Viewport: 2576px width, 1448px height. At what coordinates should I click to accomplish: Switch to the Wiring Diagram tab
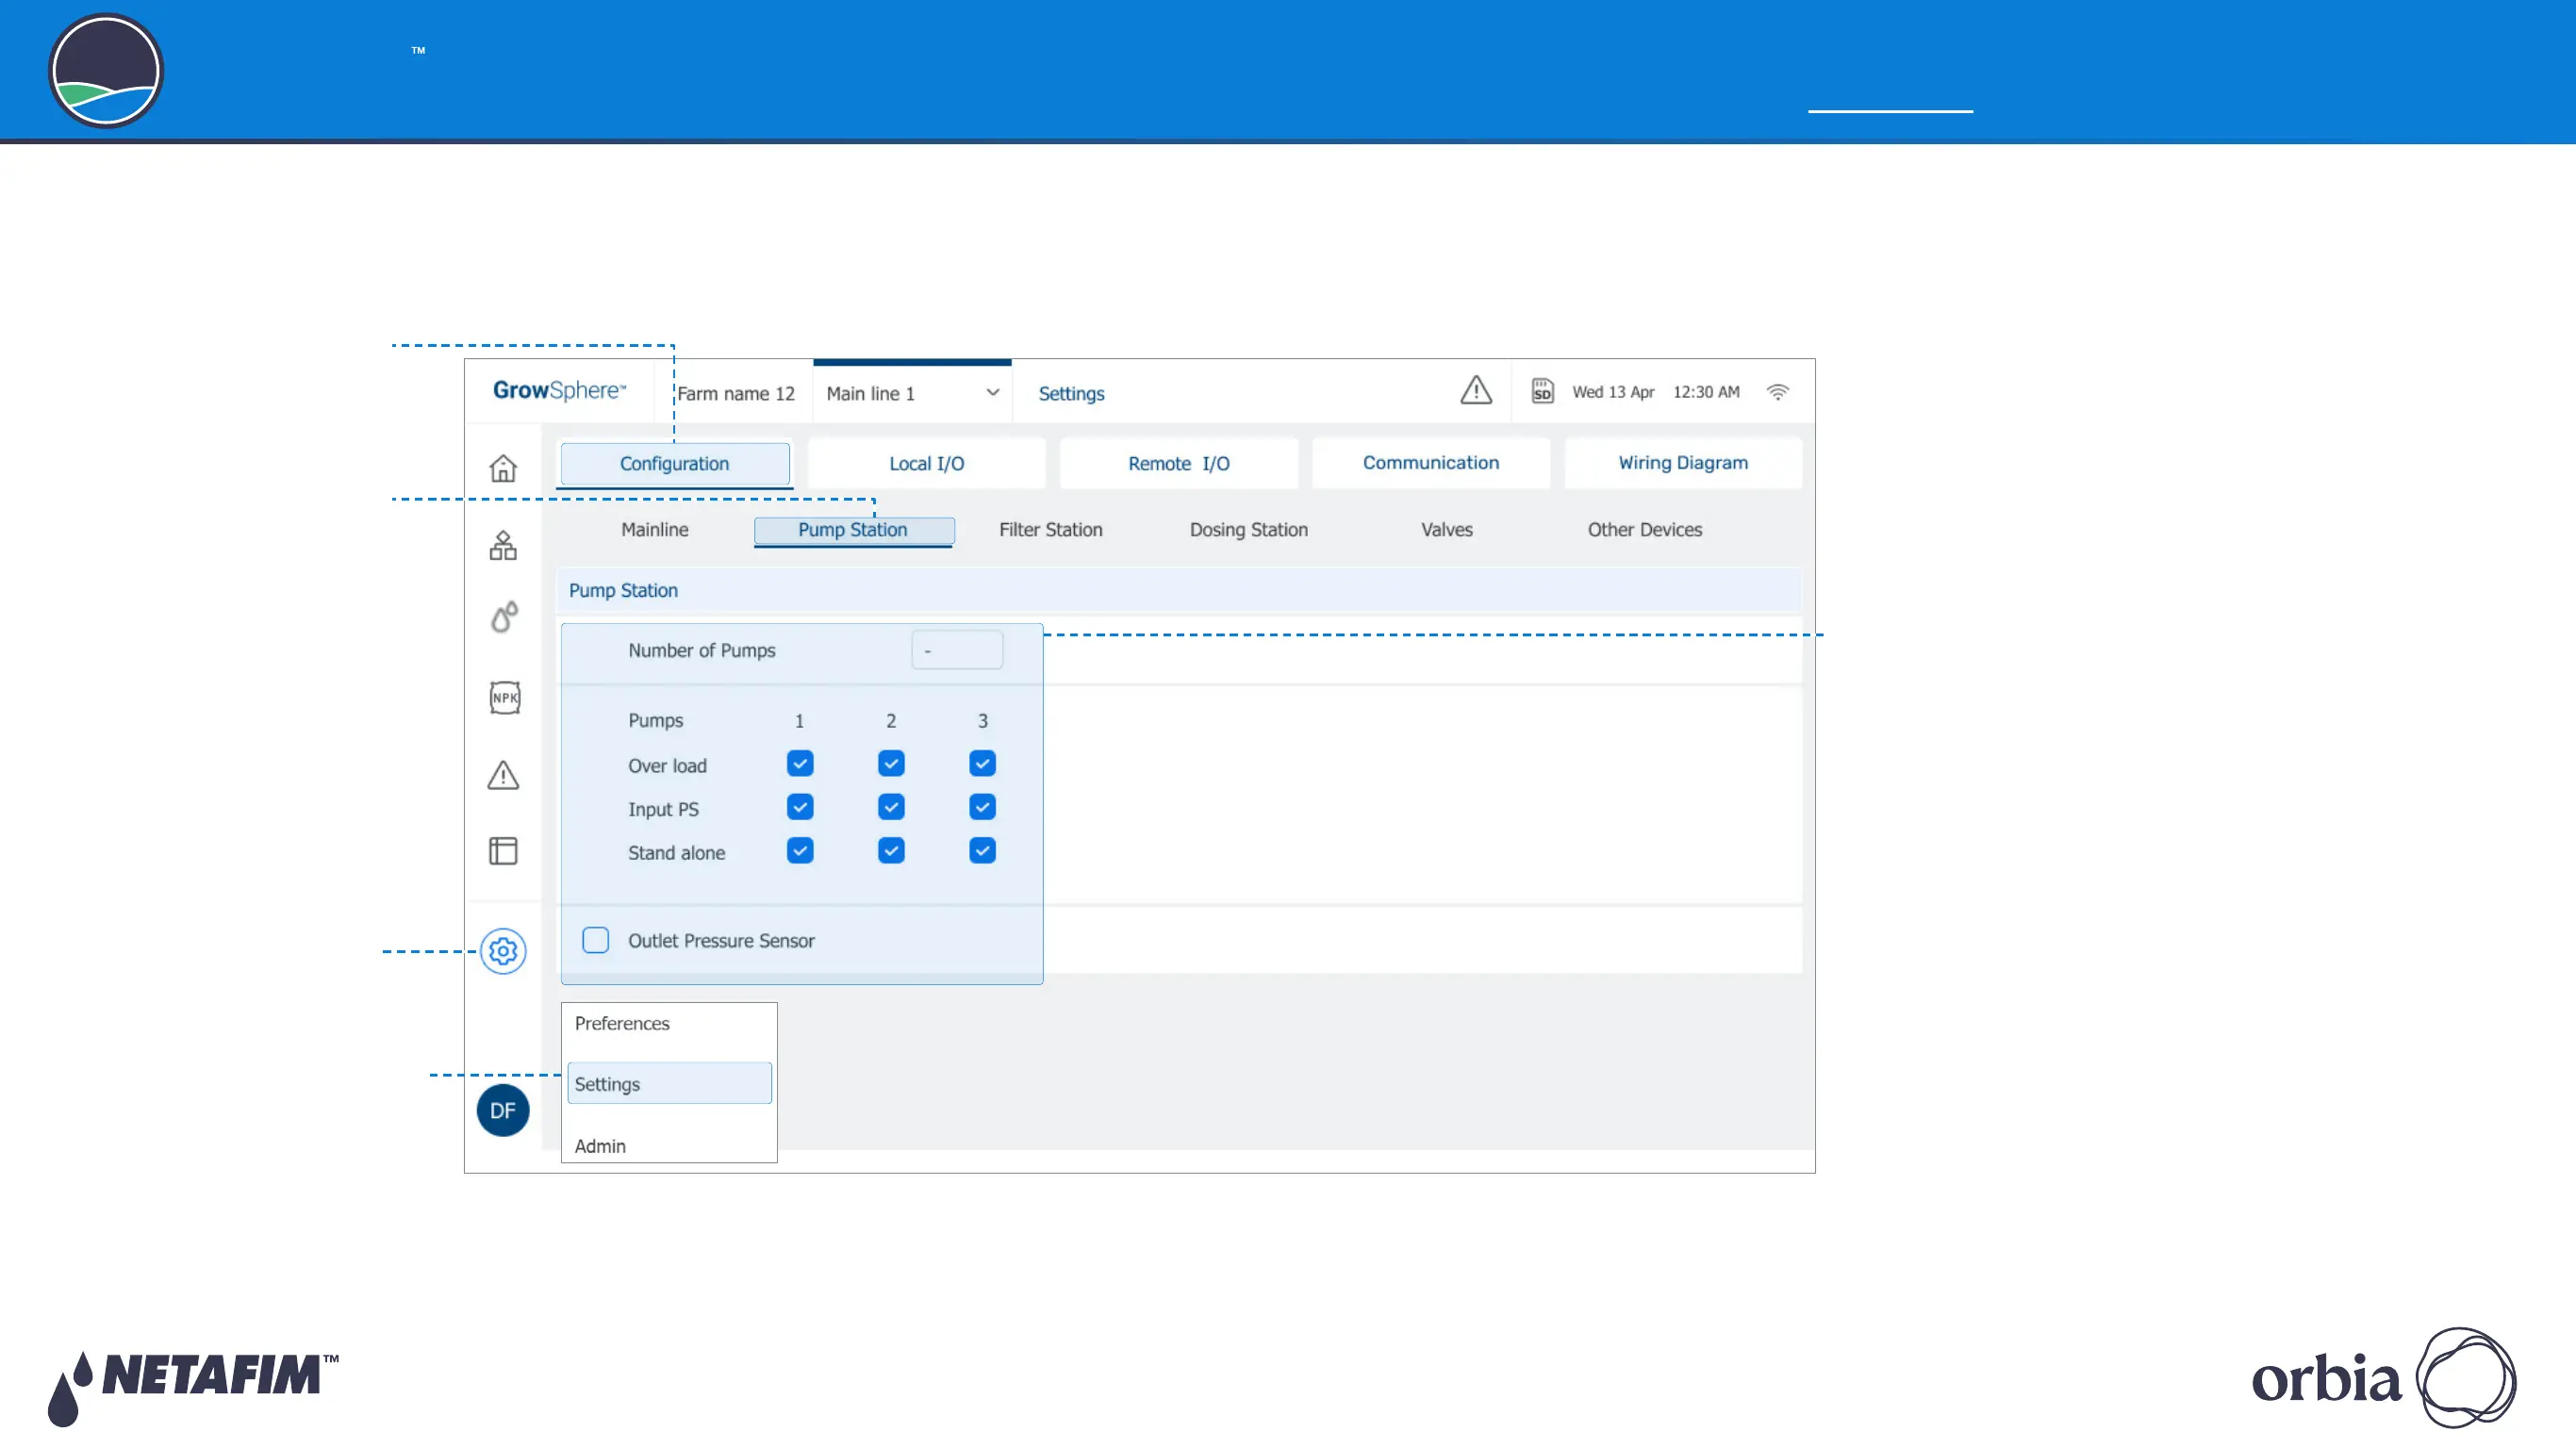[1683, 463]
